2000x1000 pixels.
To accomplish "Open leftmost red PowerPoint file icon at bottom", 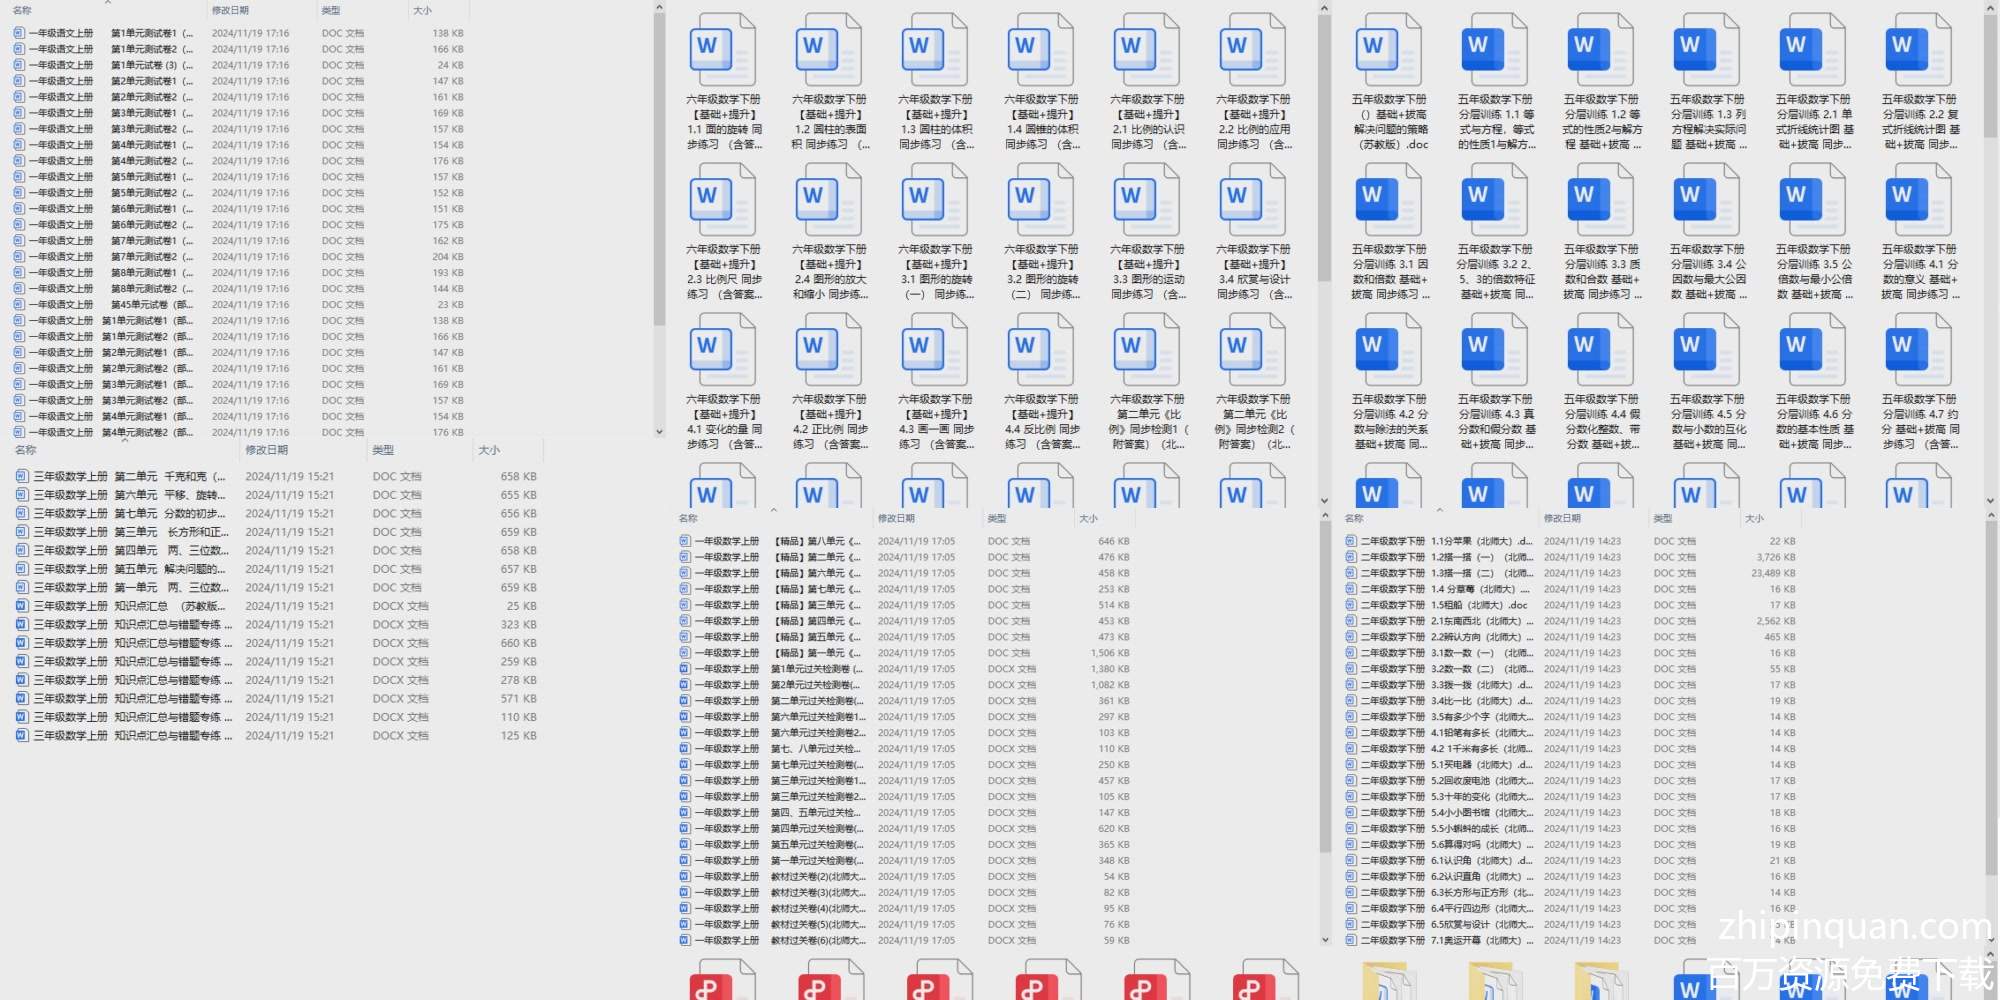I will pyautogui.click(x=722, y=981).
